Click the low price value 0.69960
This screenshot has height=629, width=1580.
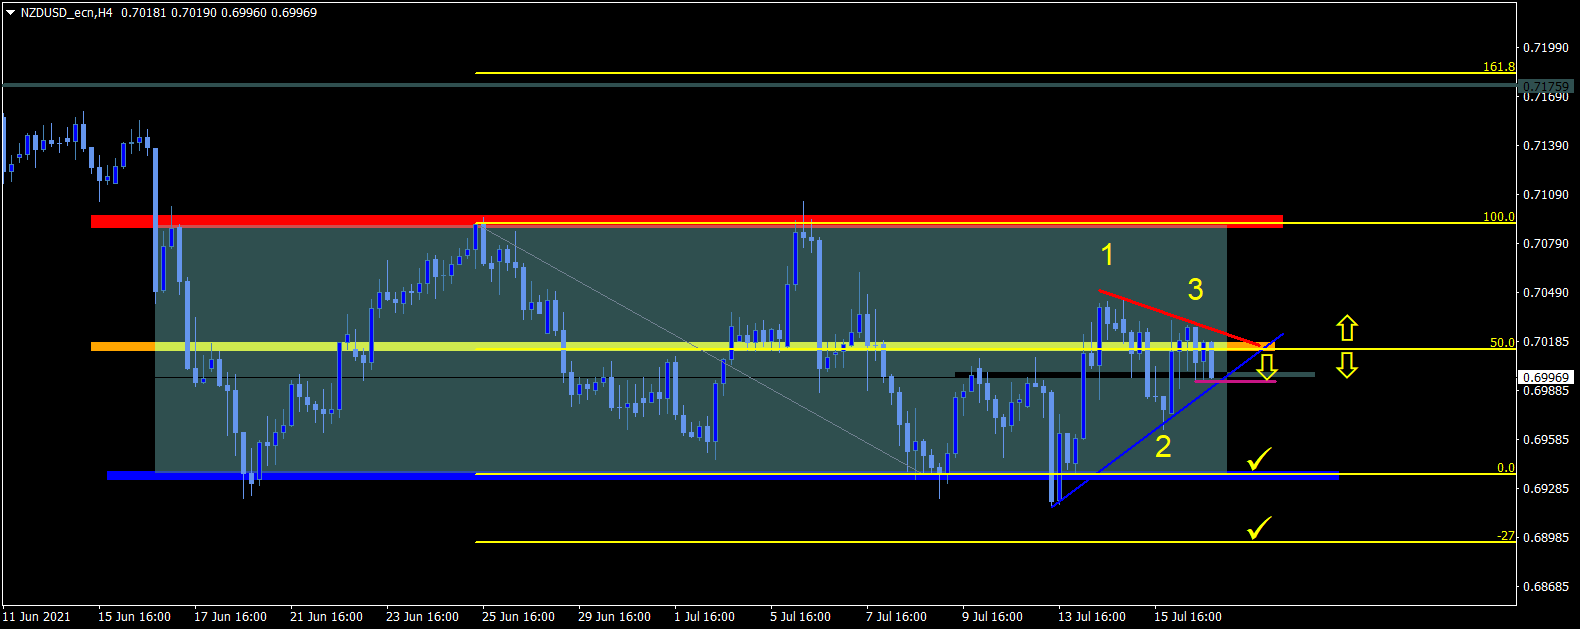point(244,13)
